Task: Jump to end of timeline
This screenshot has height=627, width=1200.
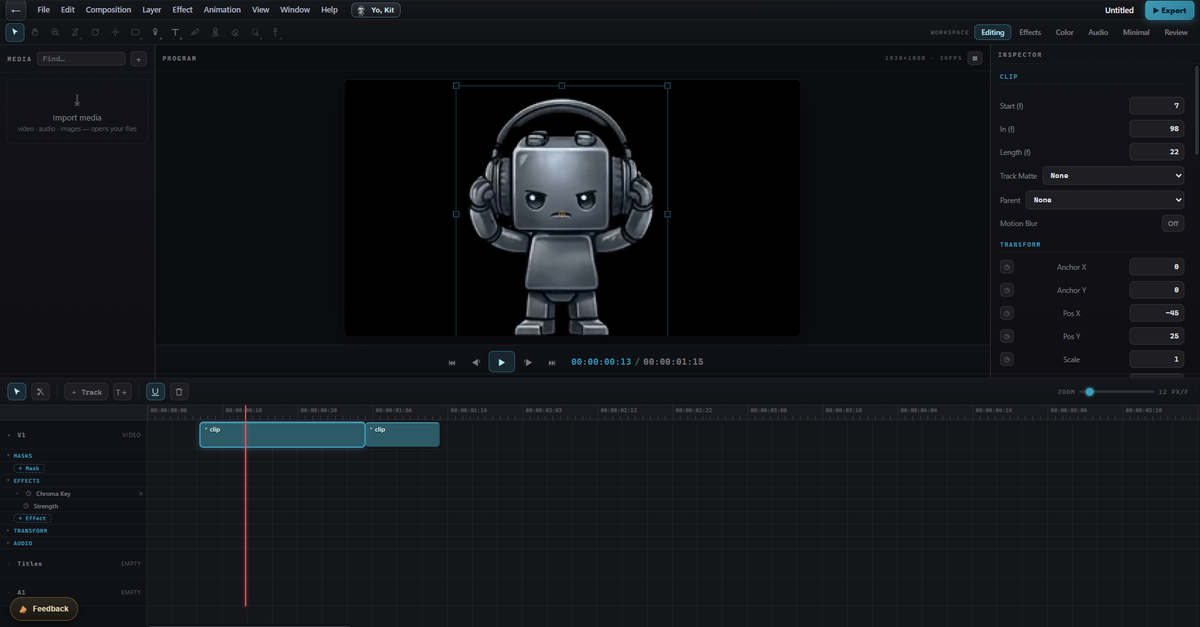Action: pyautogui.click(x=552, y=362)
